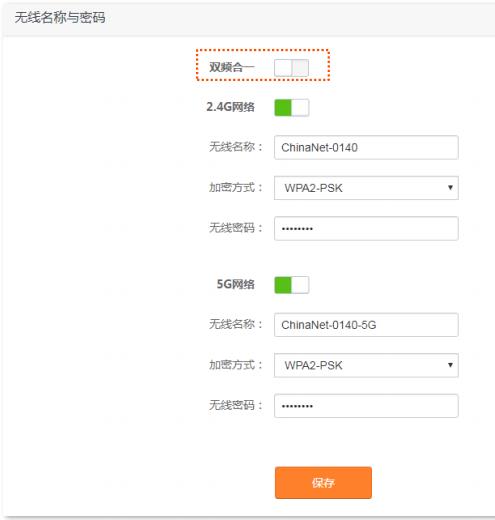Enable the 双频合一 dual-band switch
Viewport: 495px width, 520px height.
pos(291,68)
